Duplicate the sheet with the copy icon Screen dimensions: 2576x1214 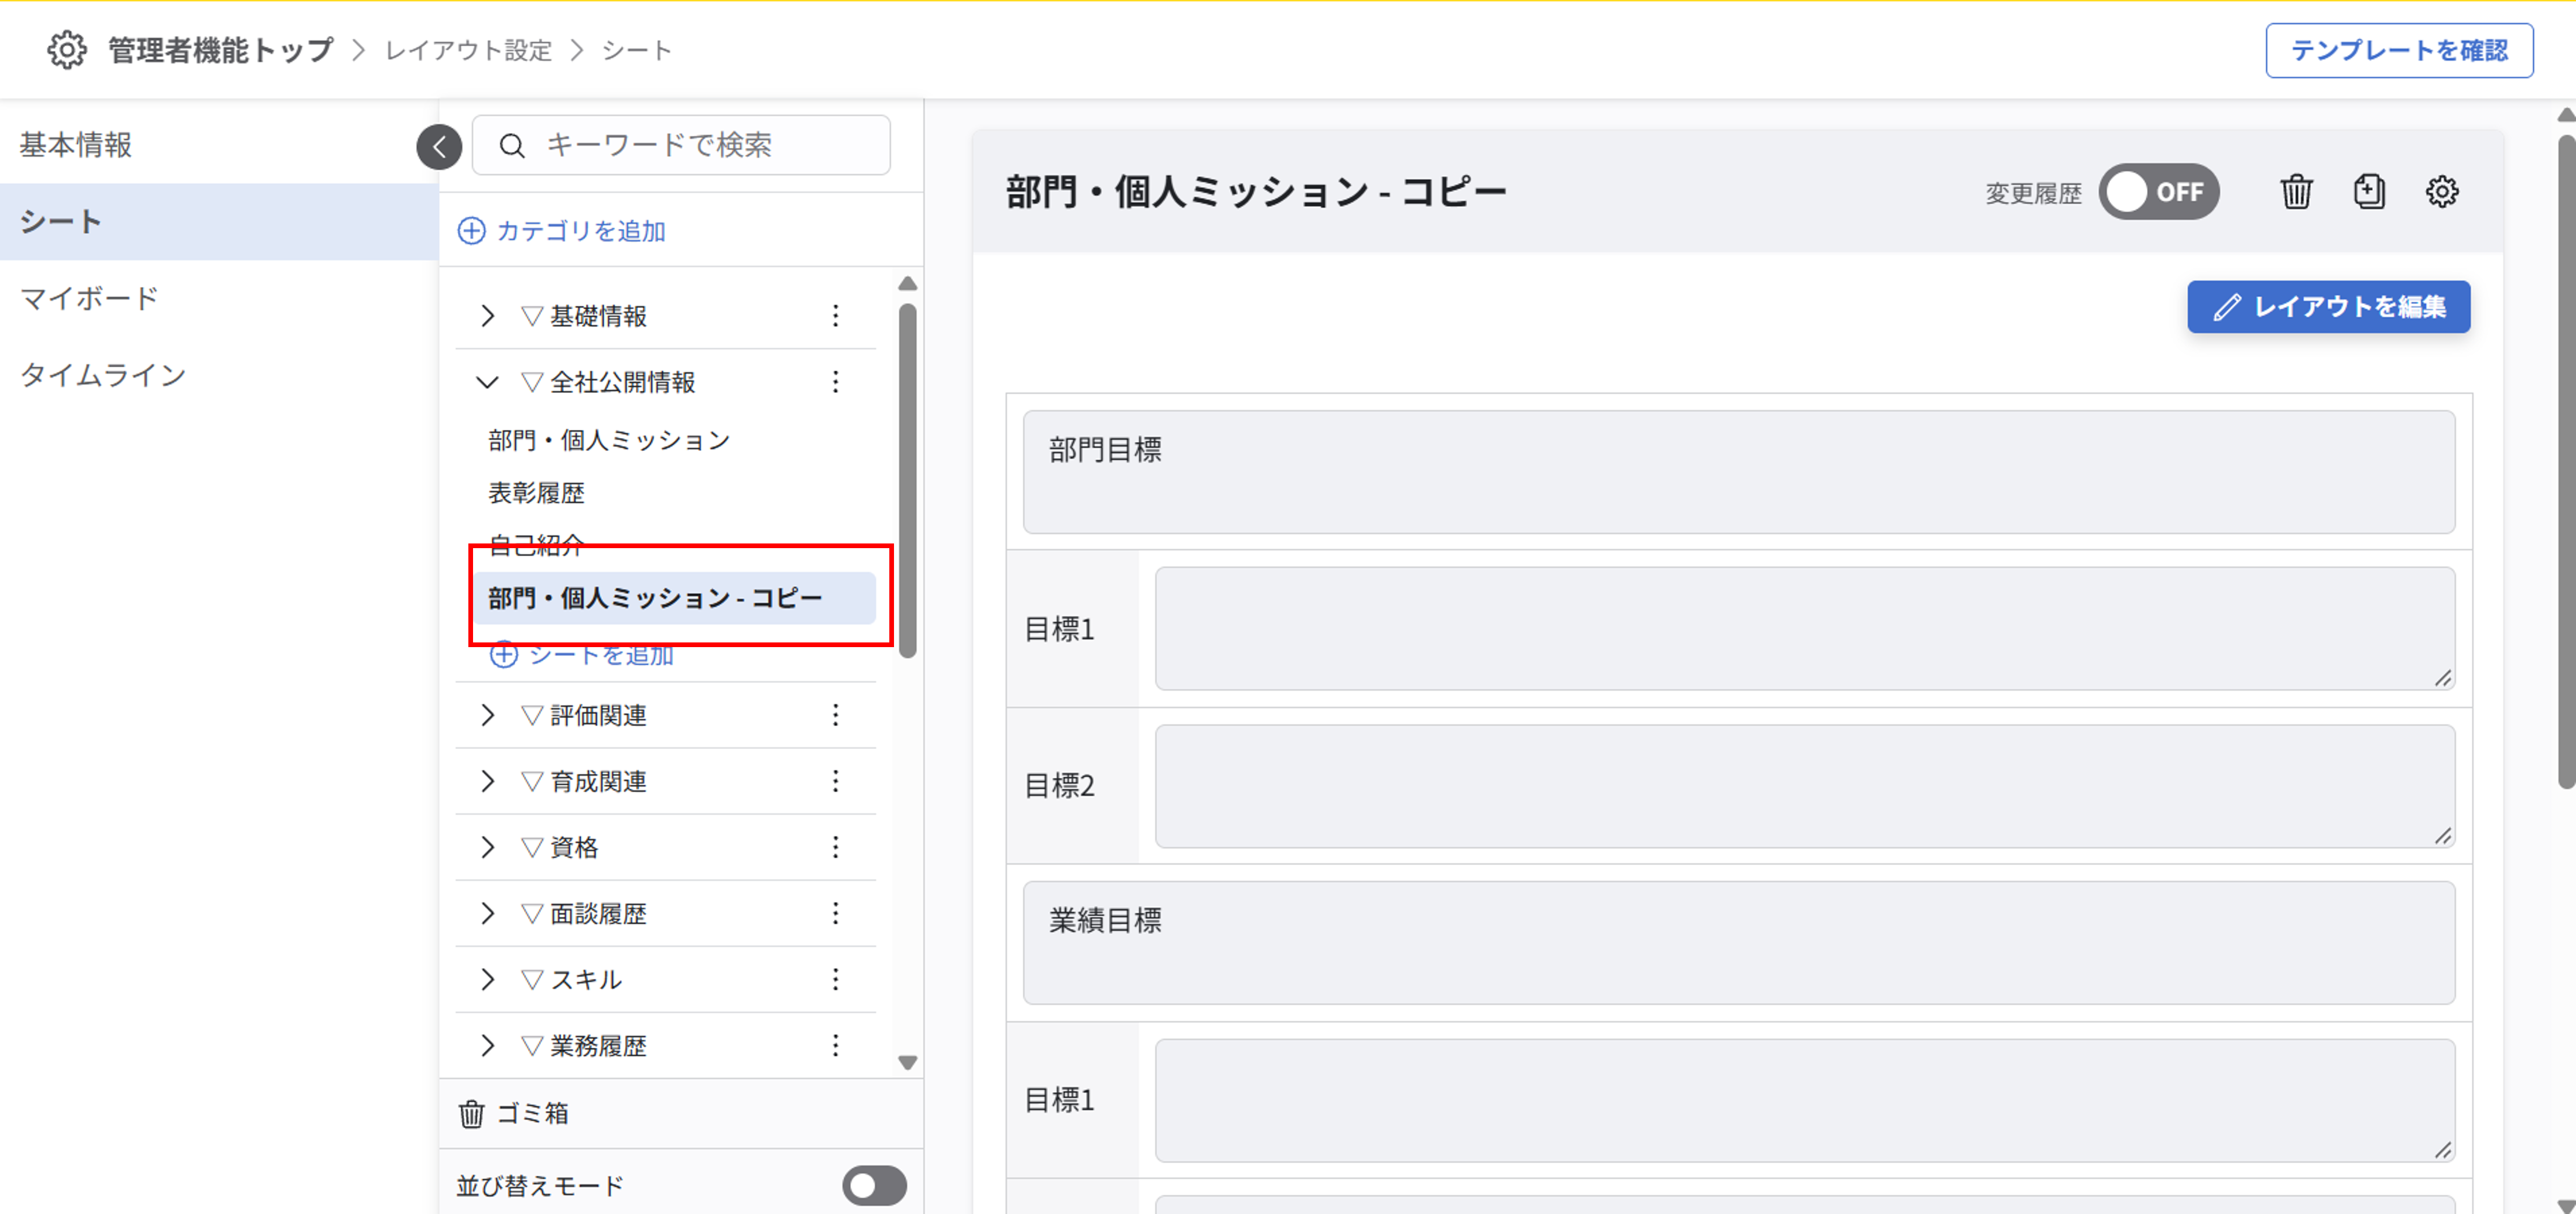click(x=2369, y=191)
